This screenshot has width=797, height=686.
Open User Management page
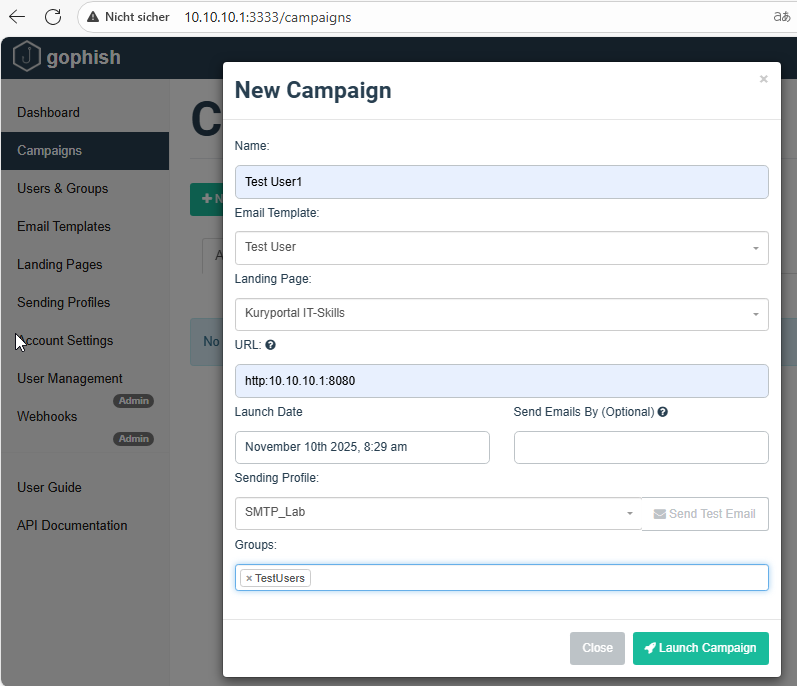coord(70,379)
